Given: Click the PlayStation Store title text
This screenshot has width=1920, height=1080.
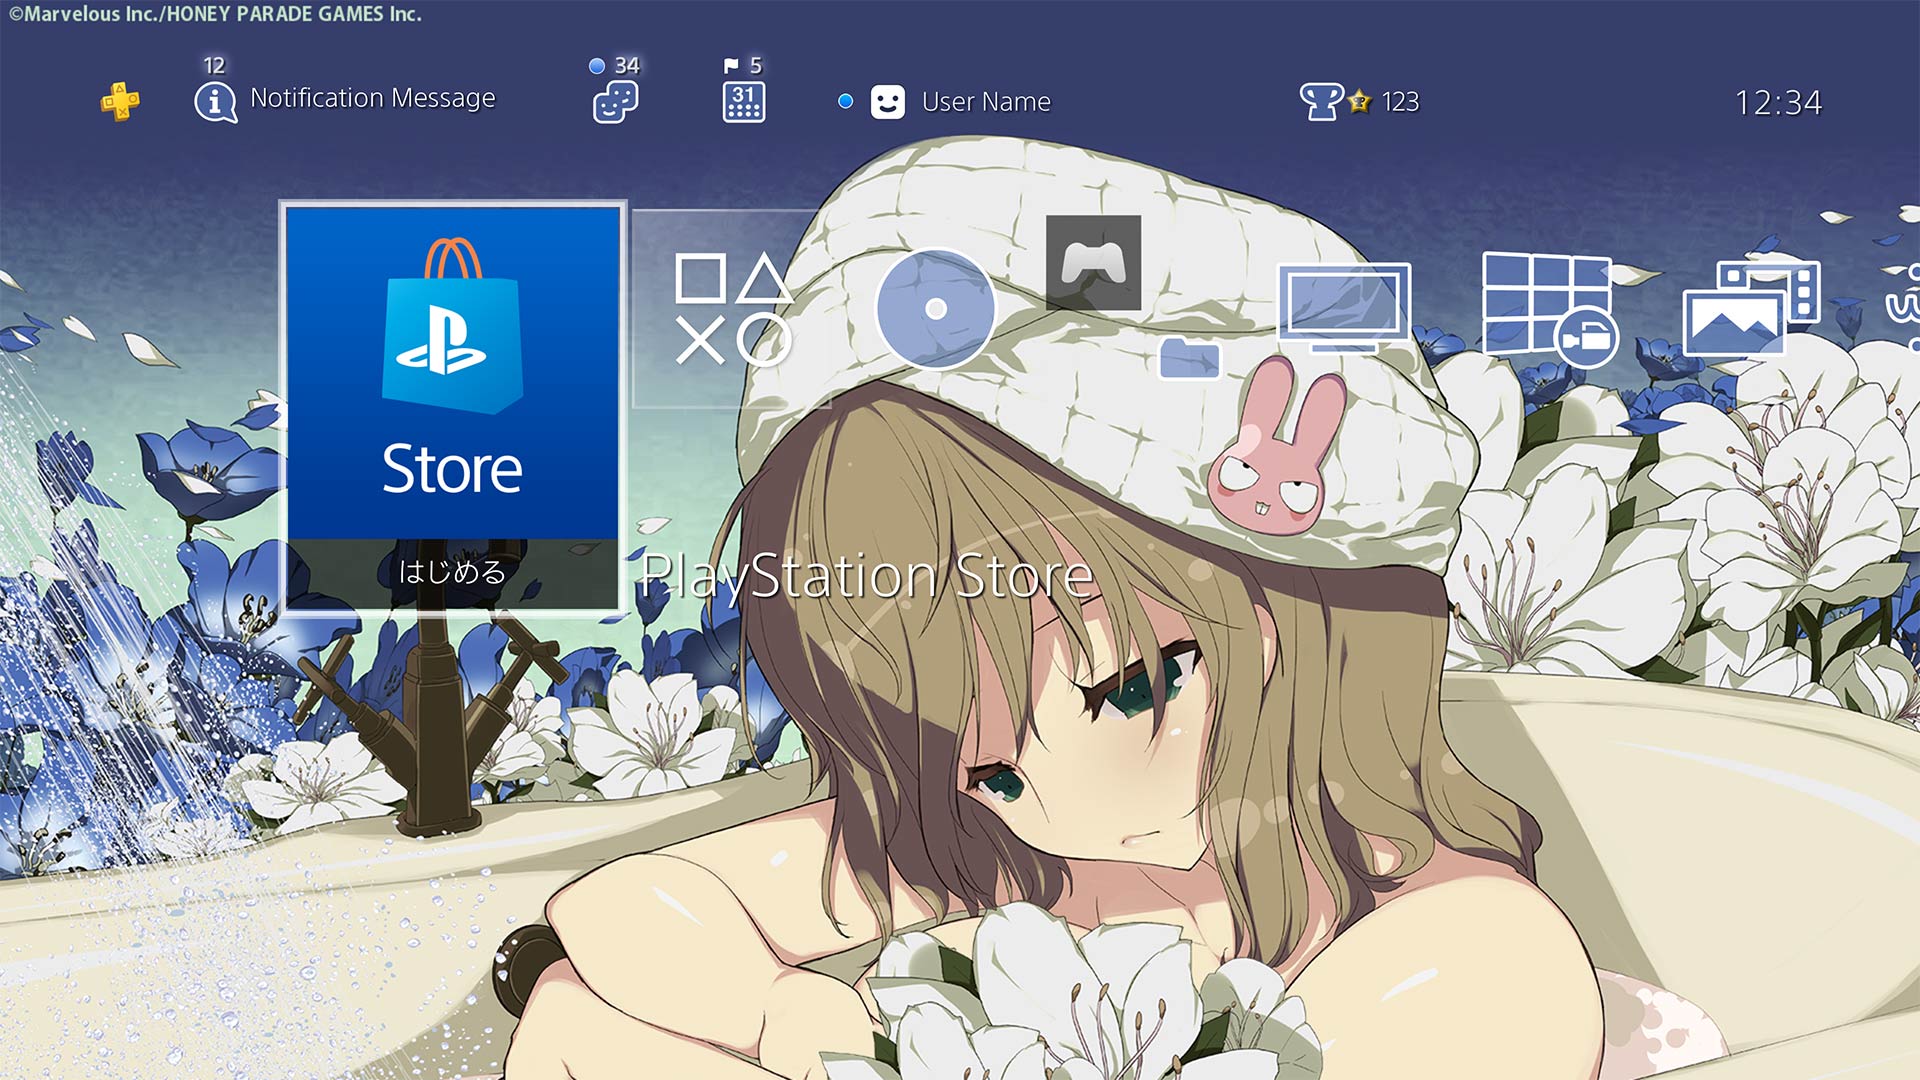Looking at the screenshot, I should [866, 576].
